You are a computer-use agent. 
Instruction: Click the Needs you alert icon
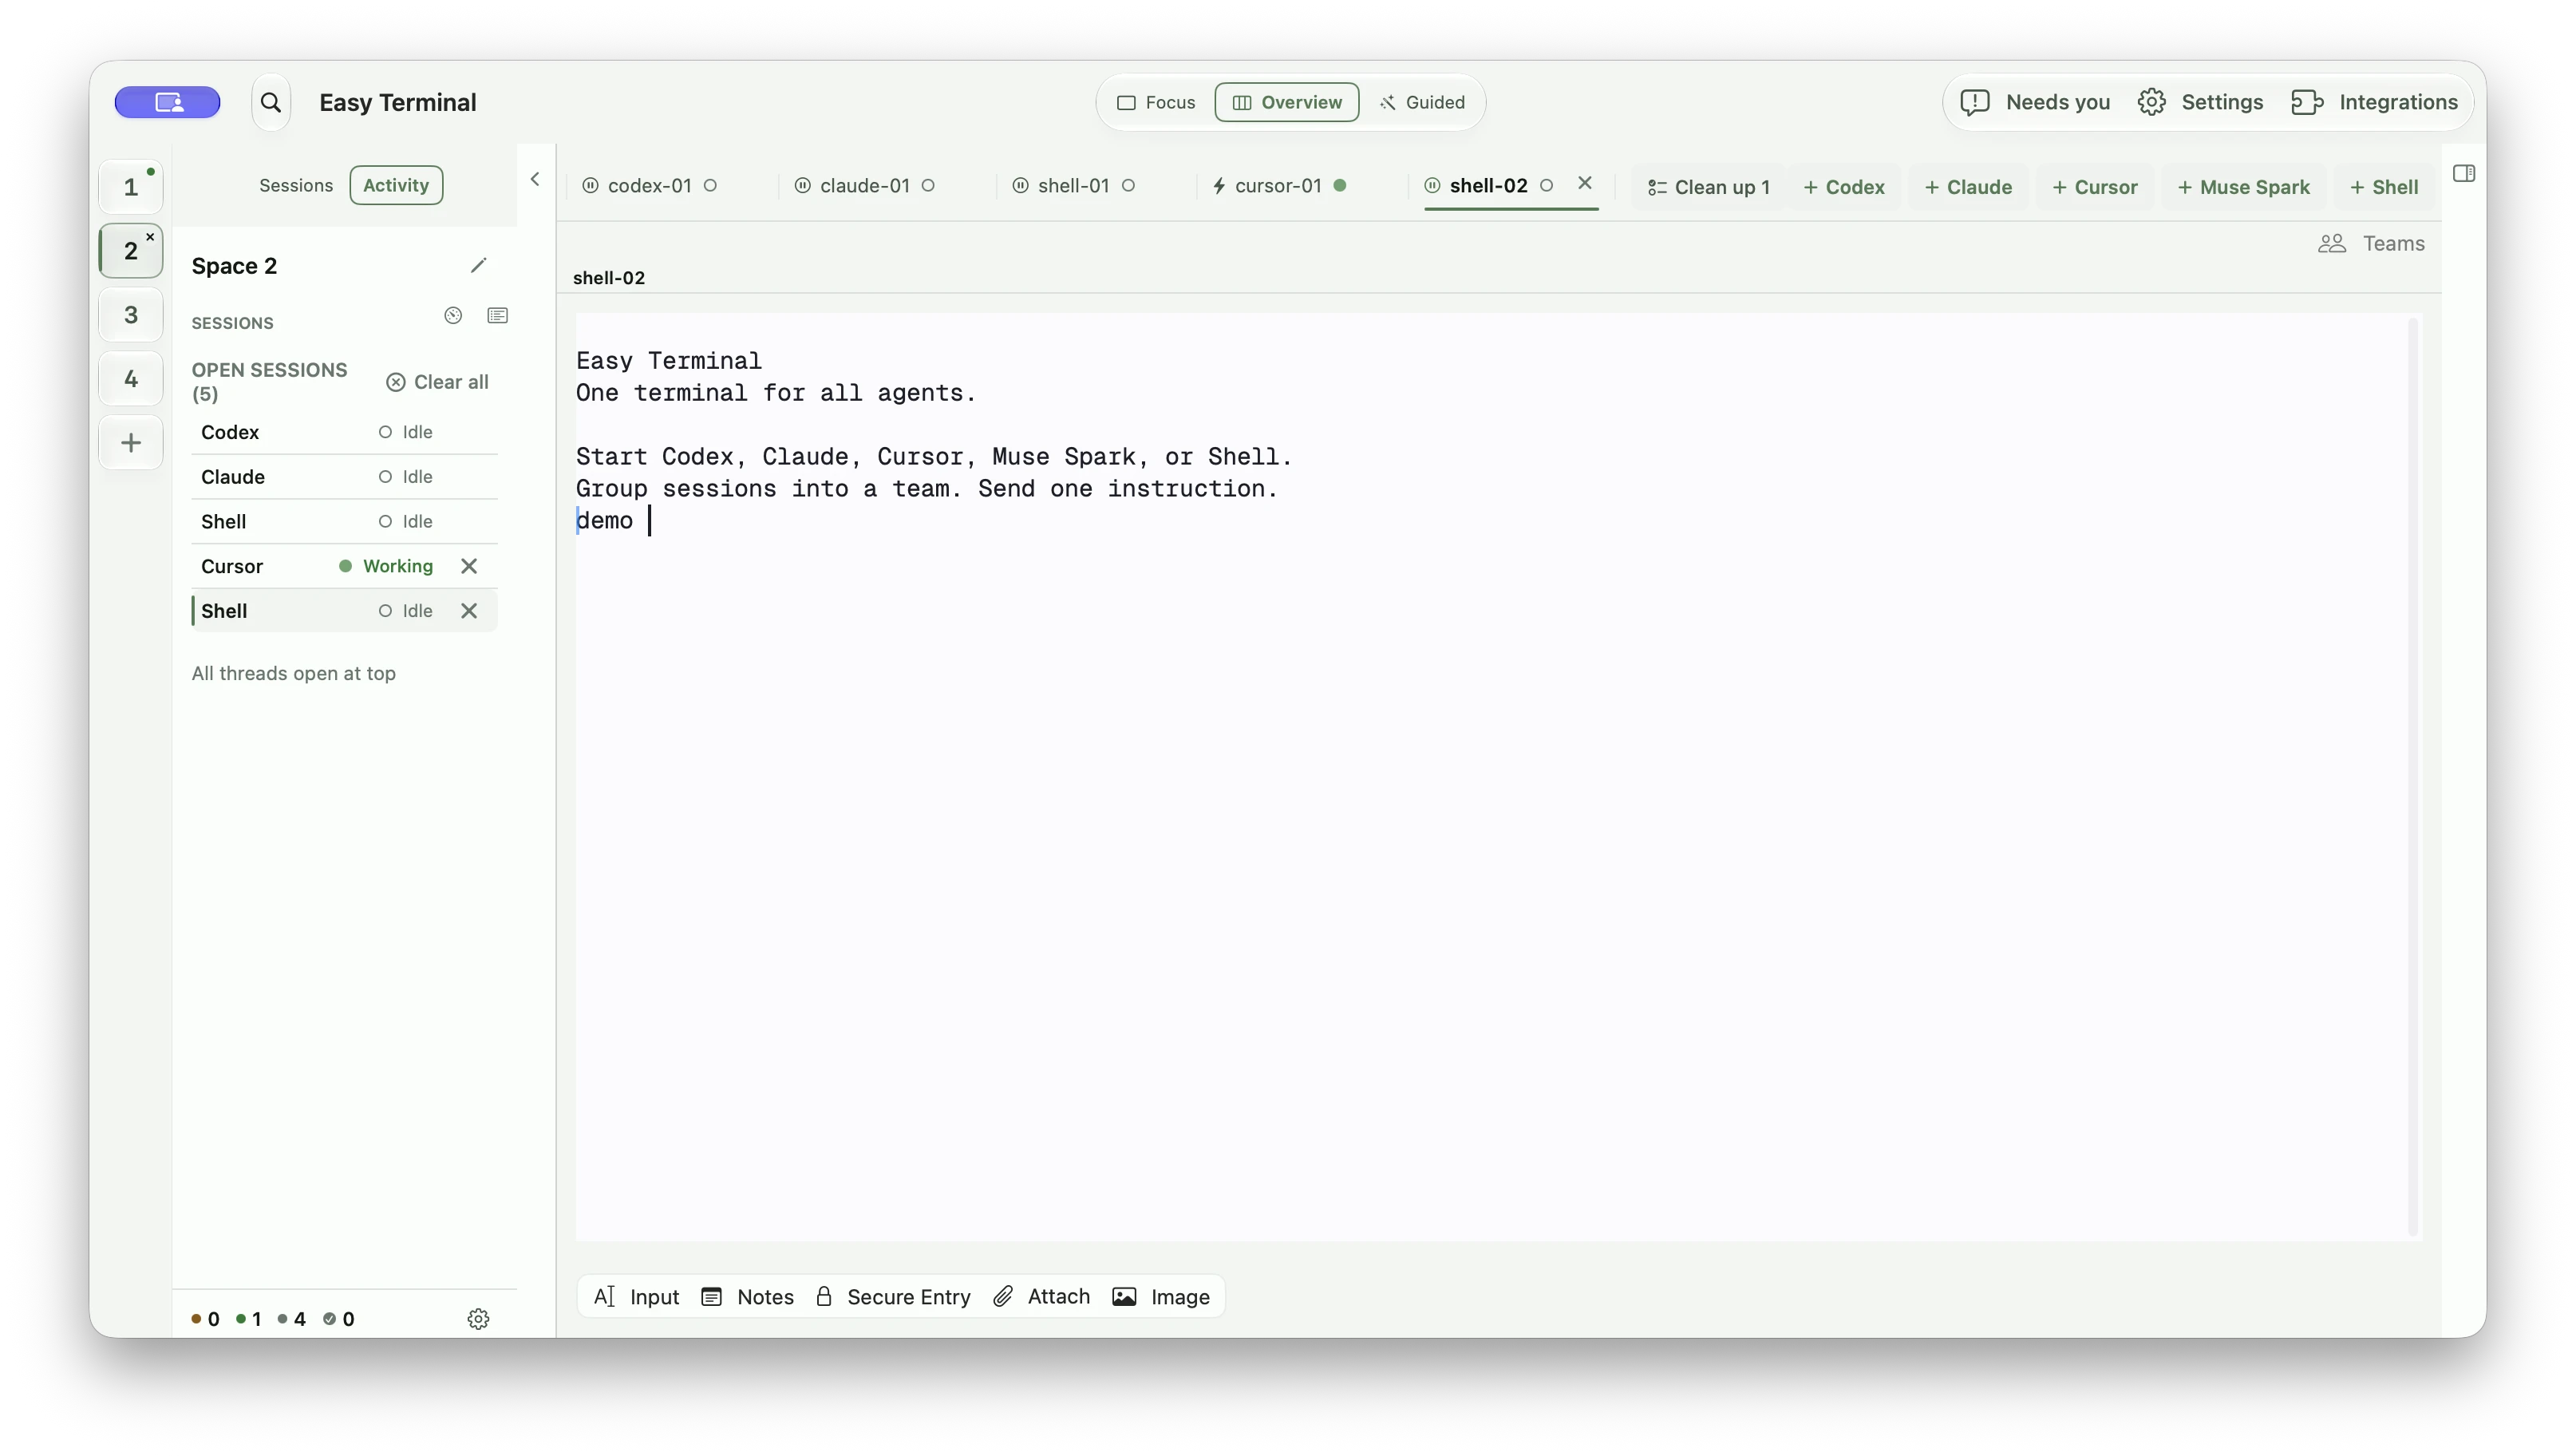(1974, 102)
